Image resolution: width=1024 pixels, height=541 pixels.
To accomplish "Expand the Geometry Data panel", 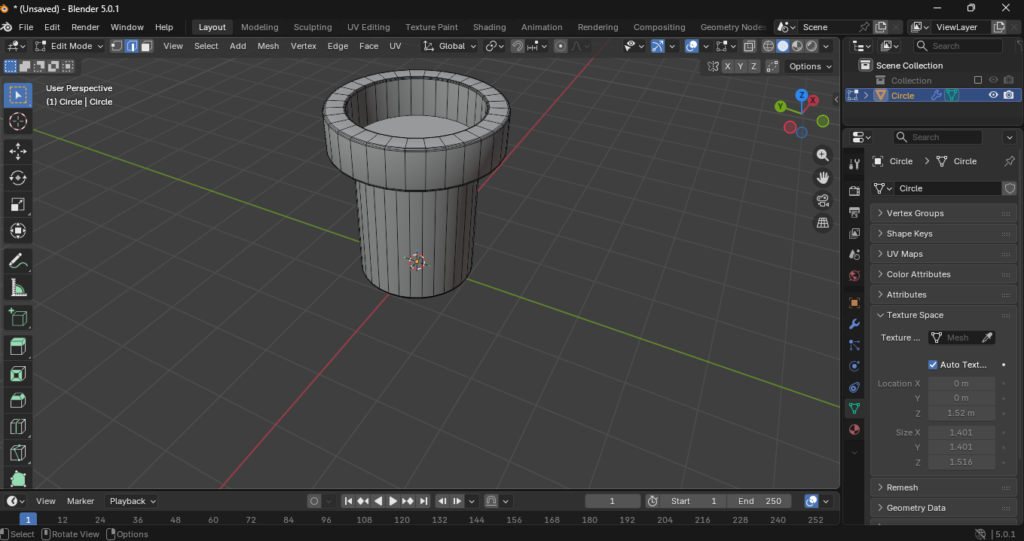I will click(915, 508).
